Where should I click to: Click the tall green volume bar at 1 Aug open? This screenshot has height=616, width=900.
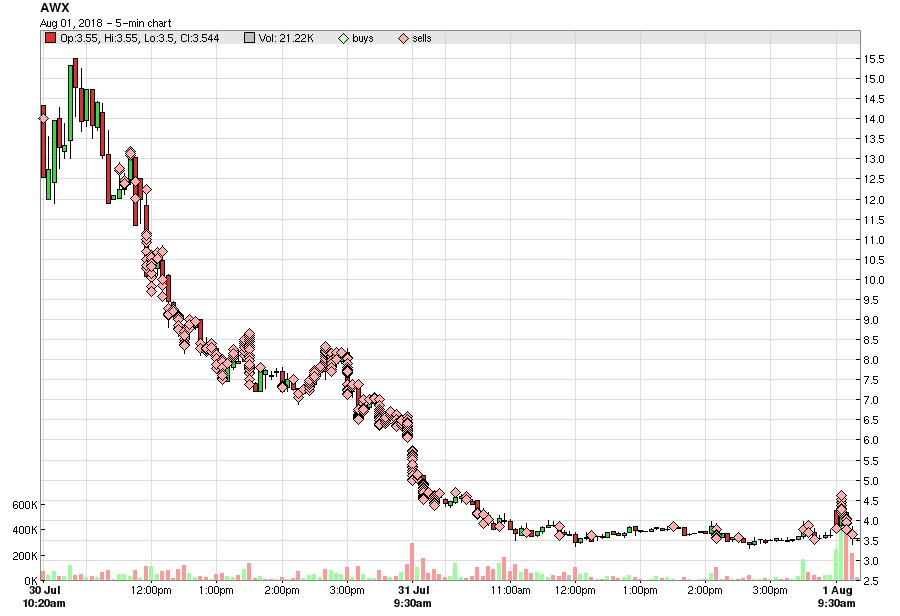point(841,553)
